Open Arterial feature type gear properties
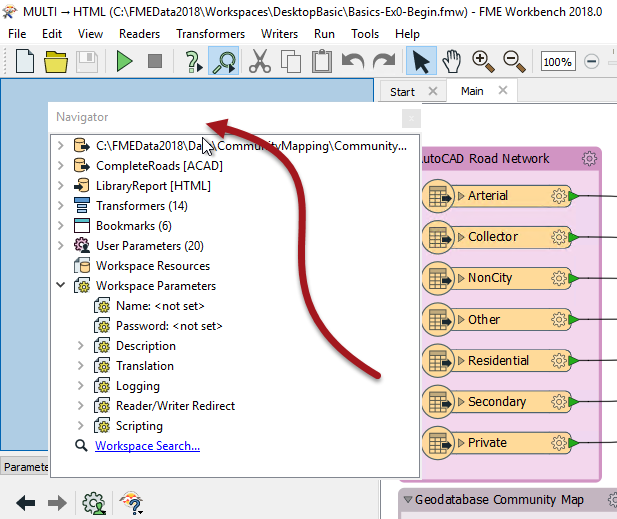The width and height of the screenshot is (617, 519). (x=559, y=196)
